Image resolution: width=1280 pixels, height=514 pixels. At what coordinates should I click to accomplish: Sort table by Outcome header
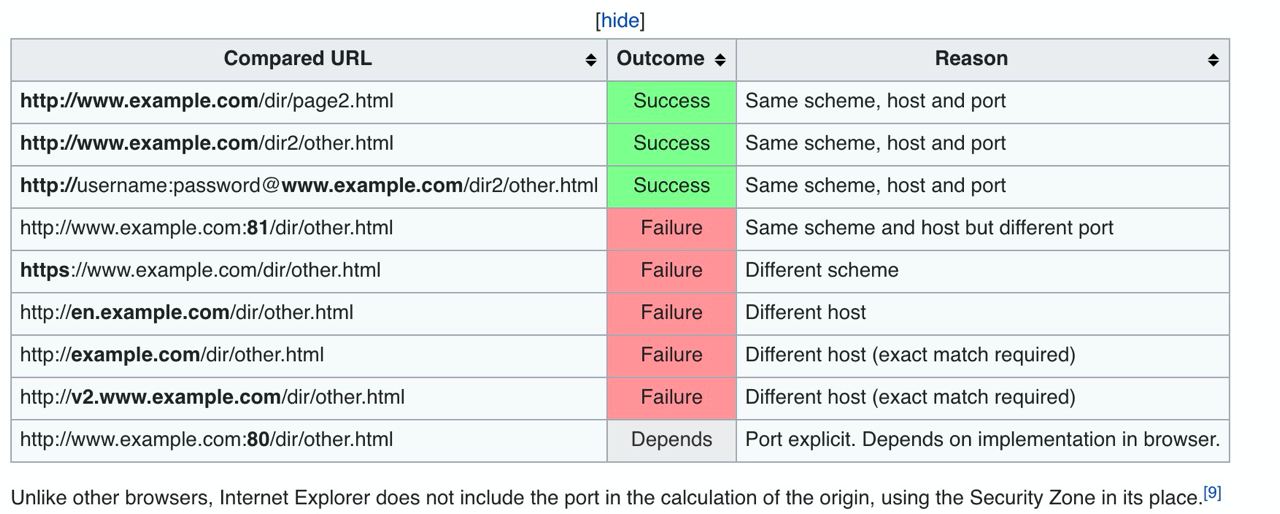(x=660, y=59)
